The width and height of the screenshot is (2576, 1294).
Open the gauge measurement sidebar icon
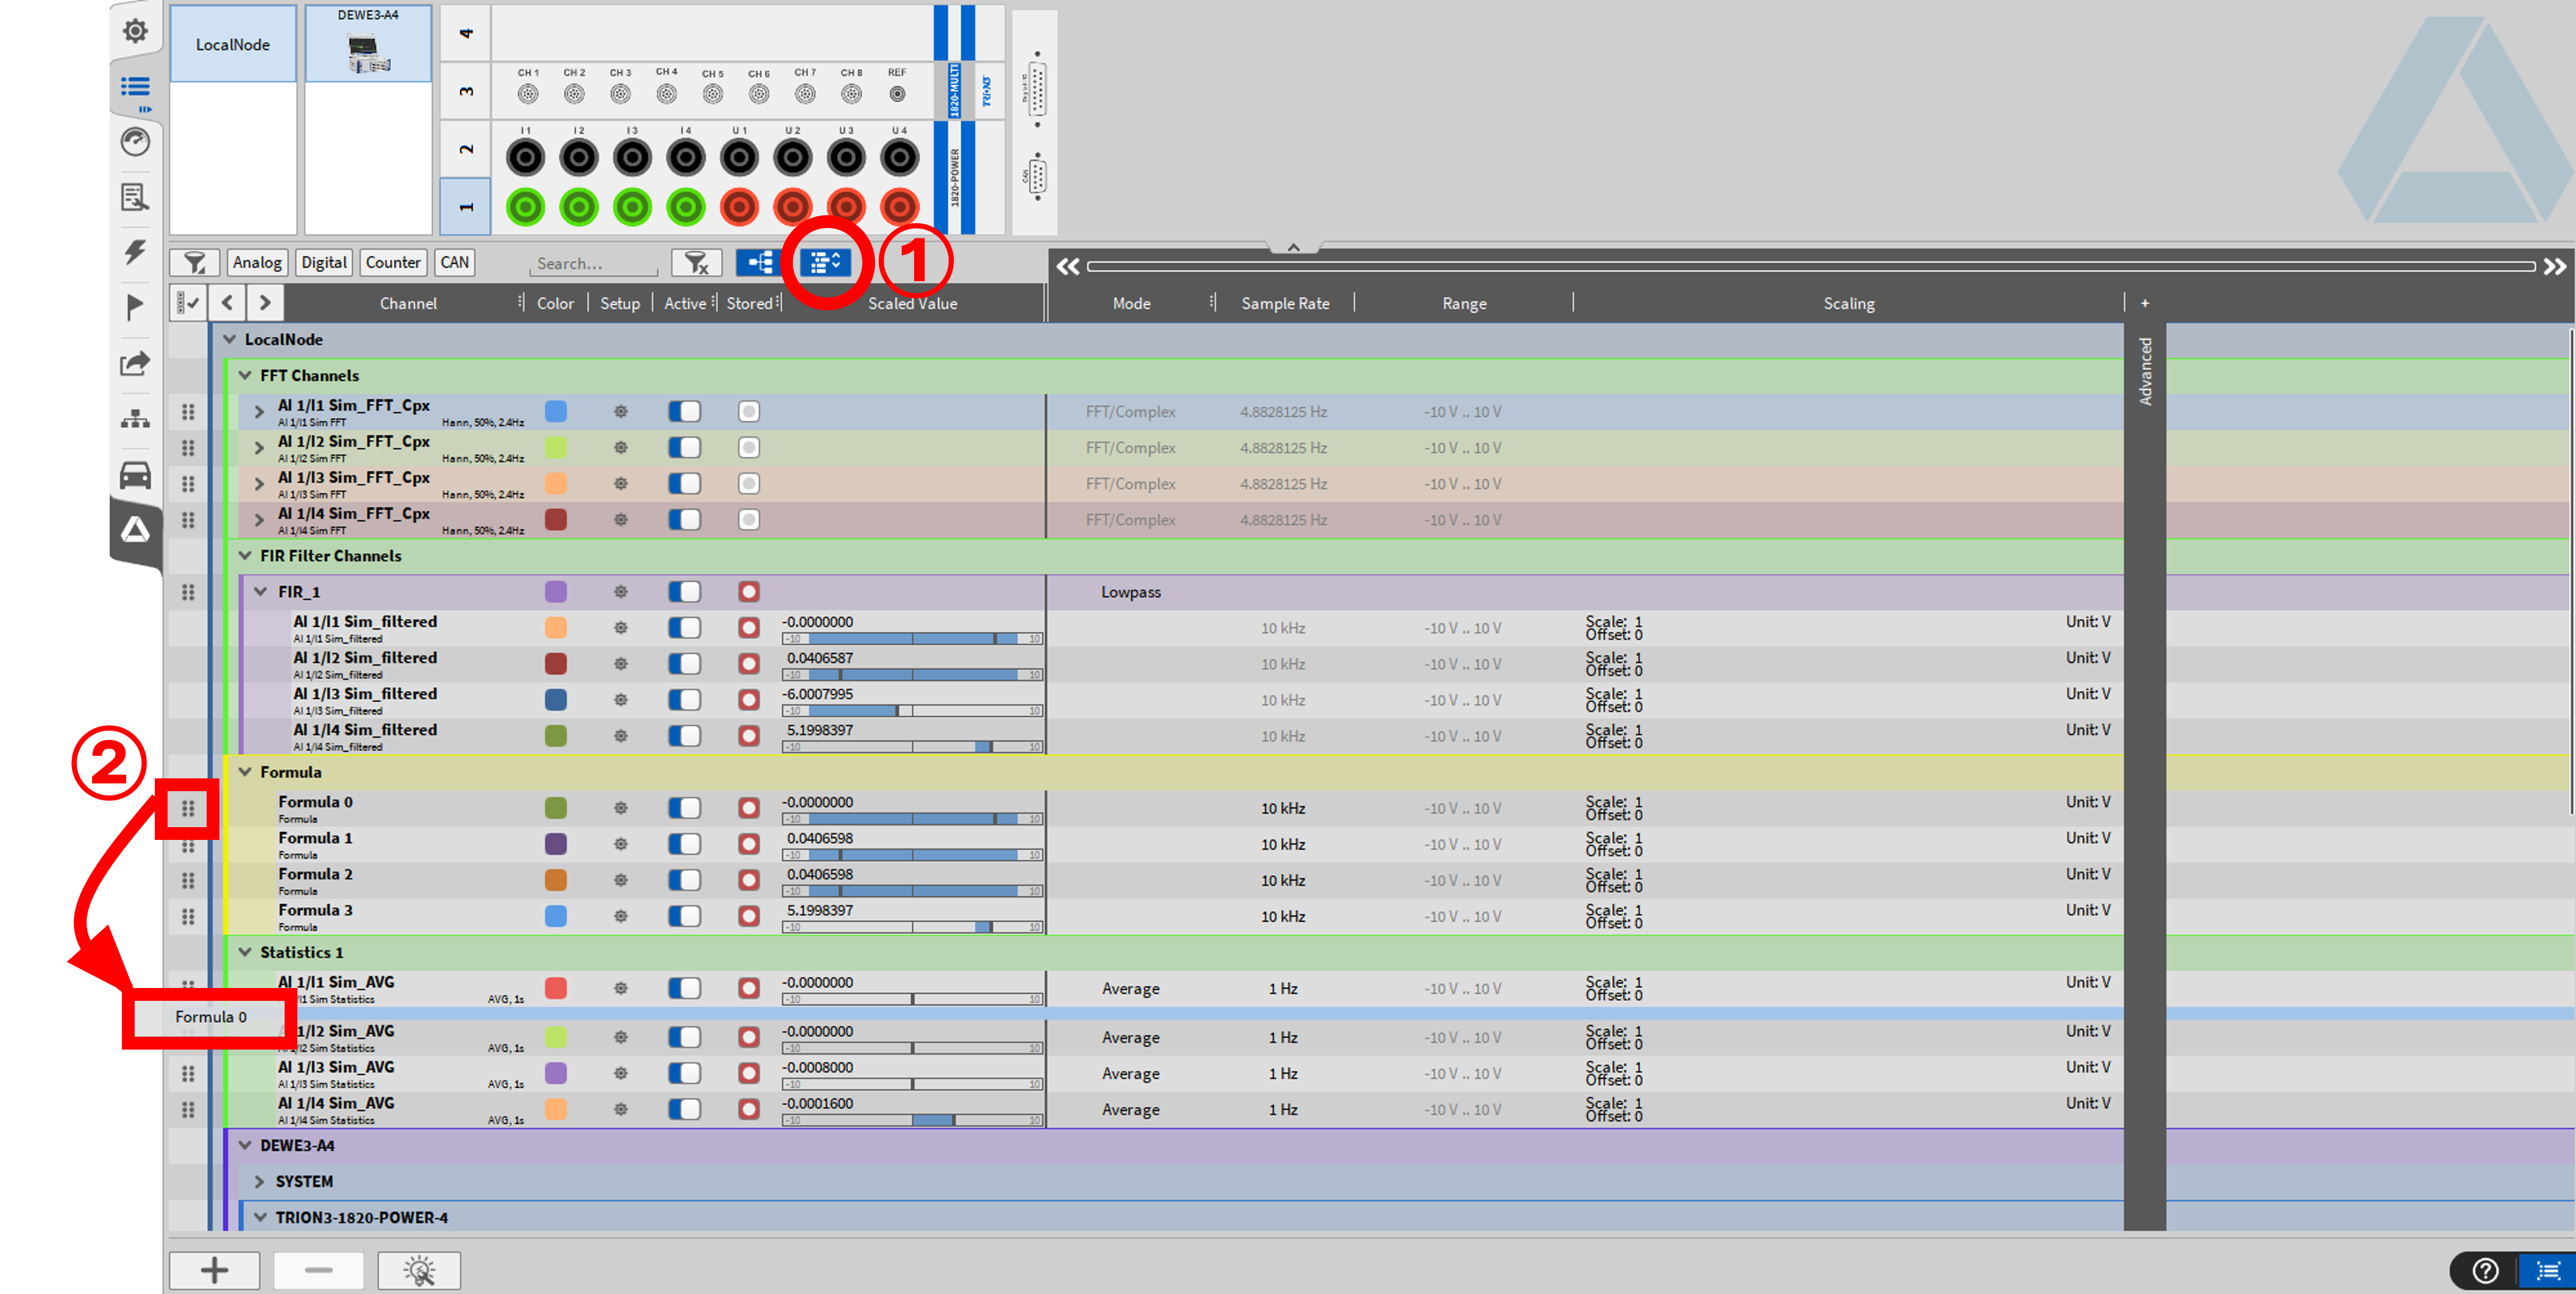tap(135, 142)
